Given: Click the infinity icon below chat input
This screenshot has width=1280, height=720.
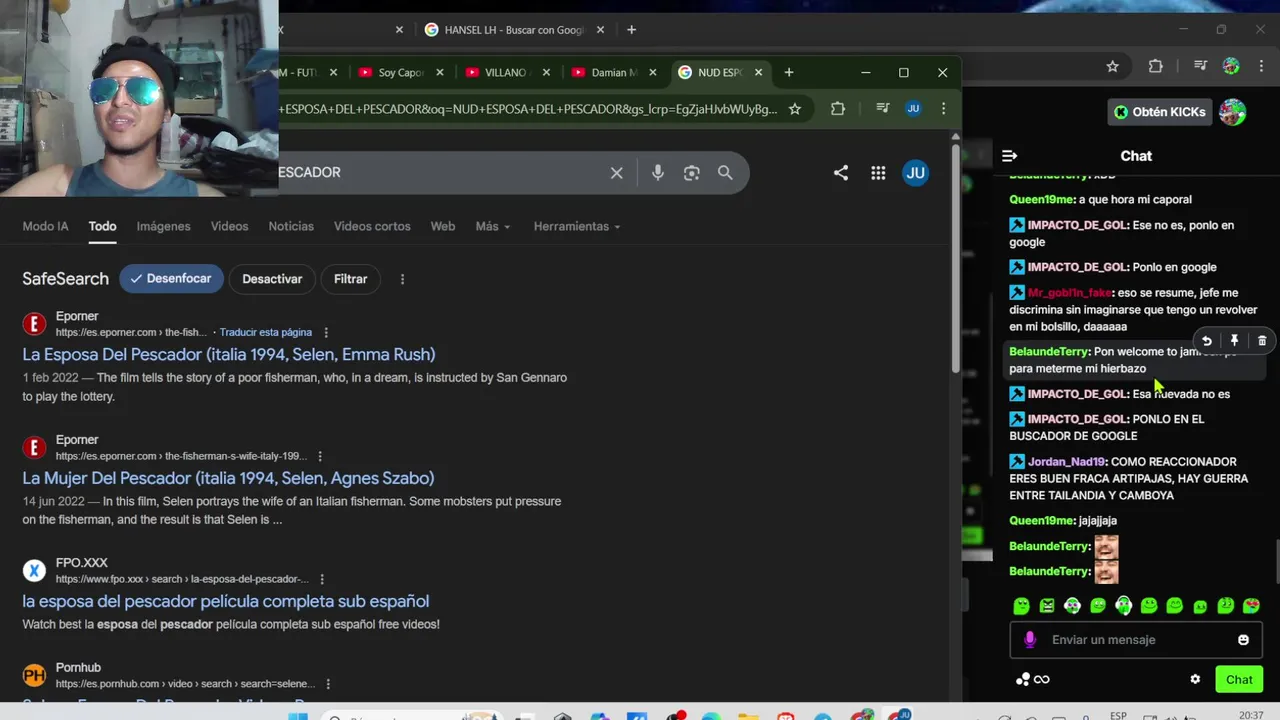Looking at the screenshot, I should [x=1042, y=680].
